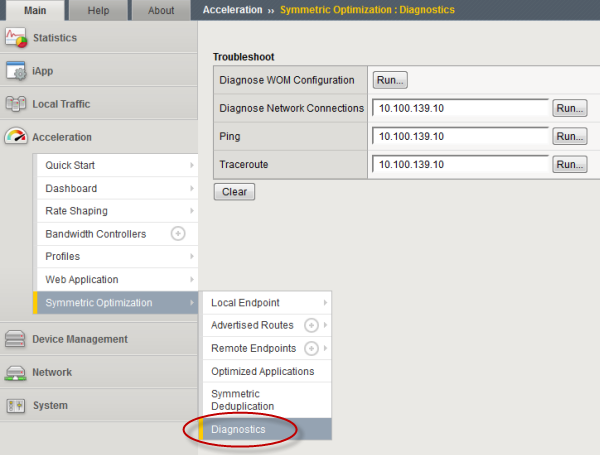
Task: Click the Device Management icon
Action: click(16, 340)
